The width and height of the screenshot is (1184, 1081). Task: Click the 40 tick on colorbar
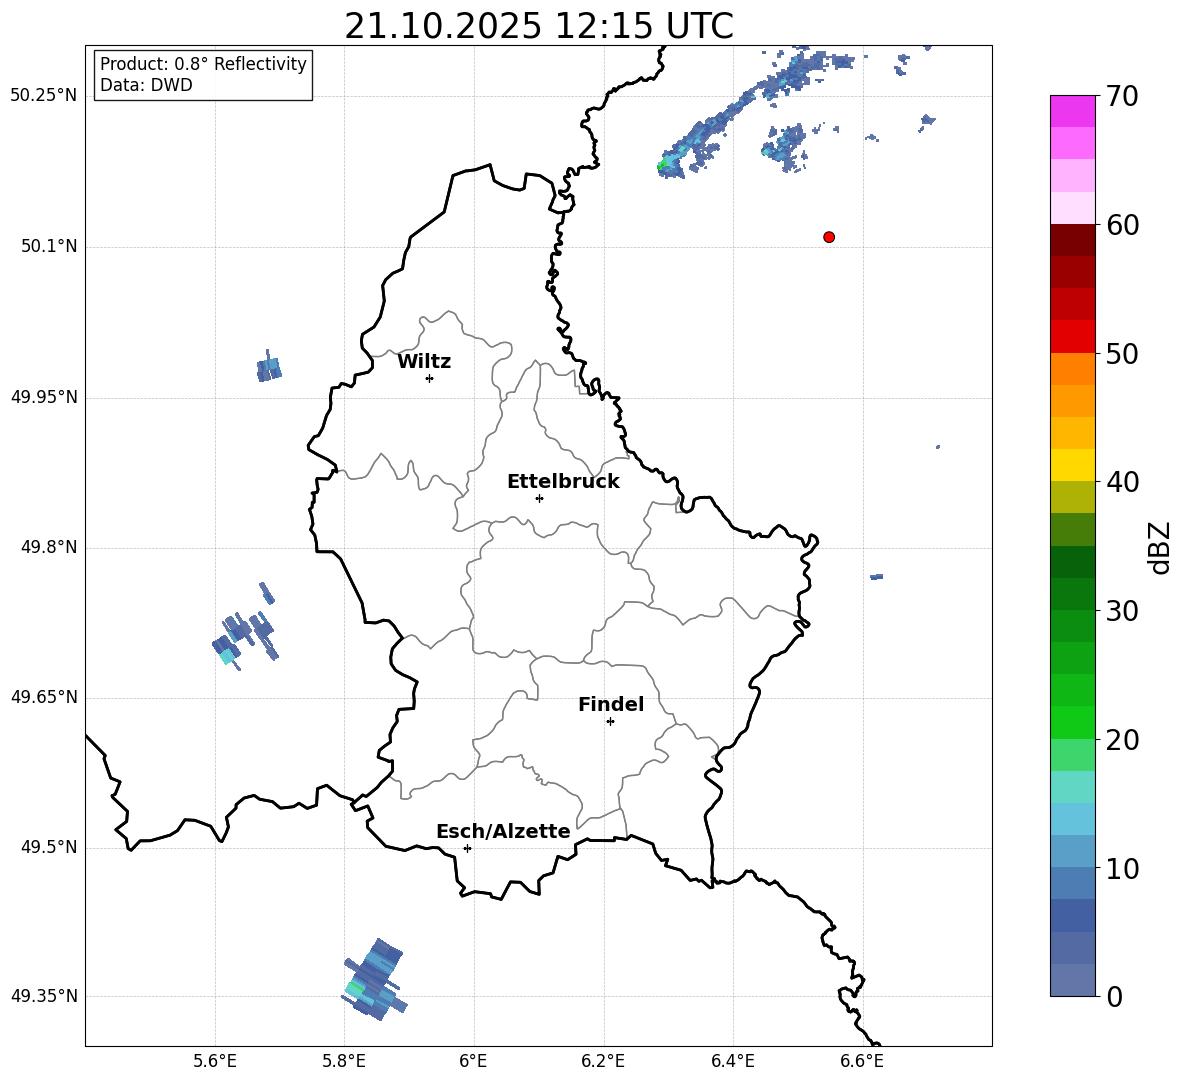[x=1122, y=482]
